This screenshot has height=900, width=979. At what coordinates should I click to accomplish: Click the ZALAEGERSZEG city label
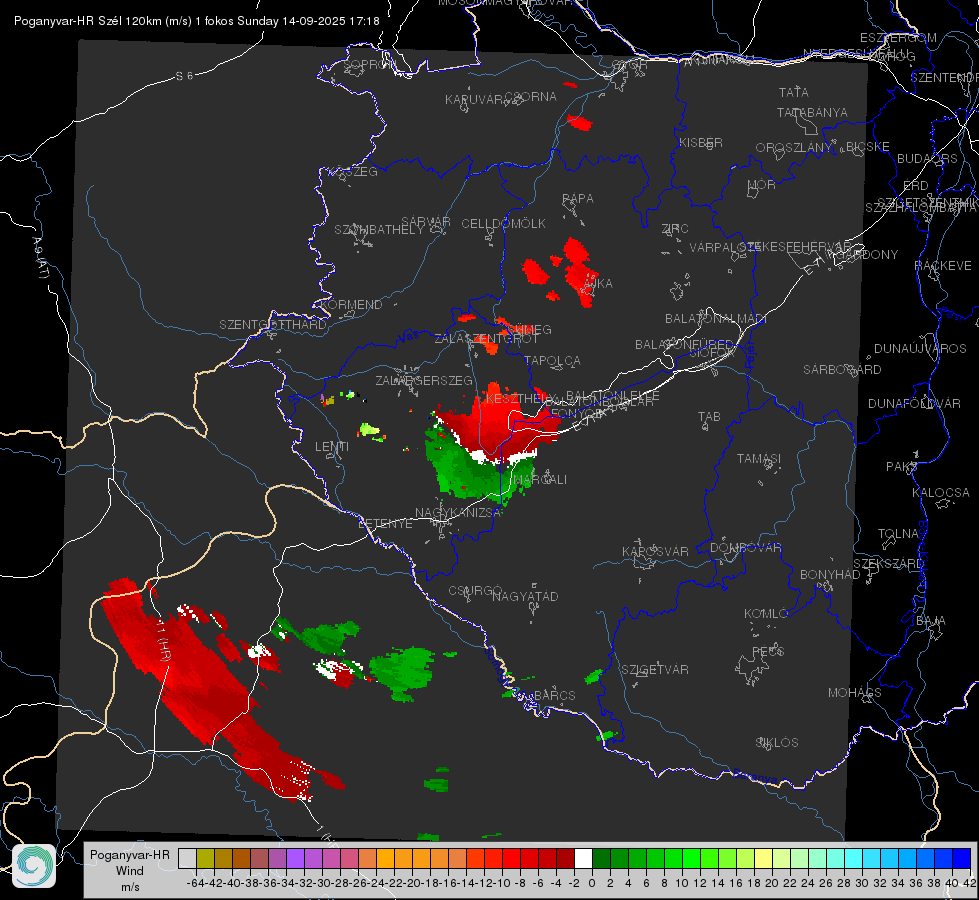click(x=424, y=380)
